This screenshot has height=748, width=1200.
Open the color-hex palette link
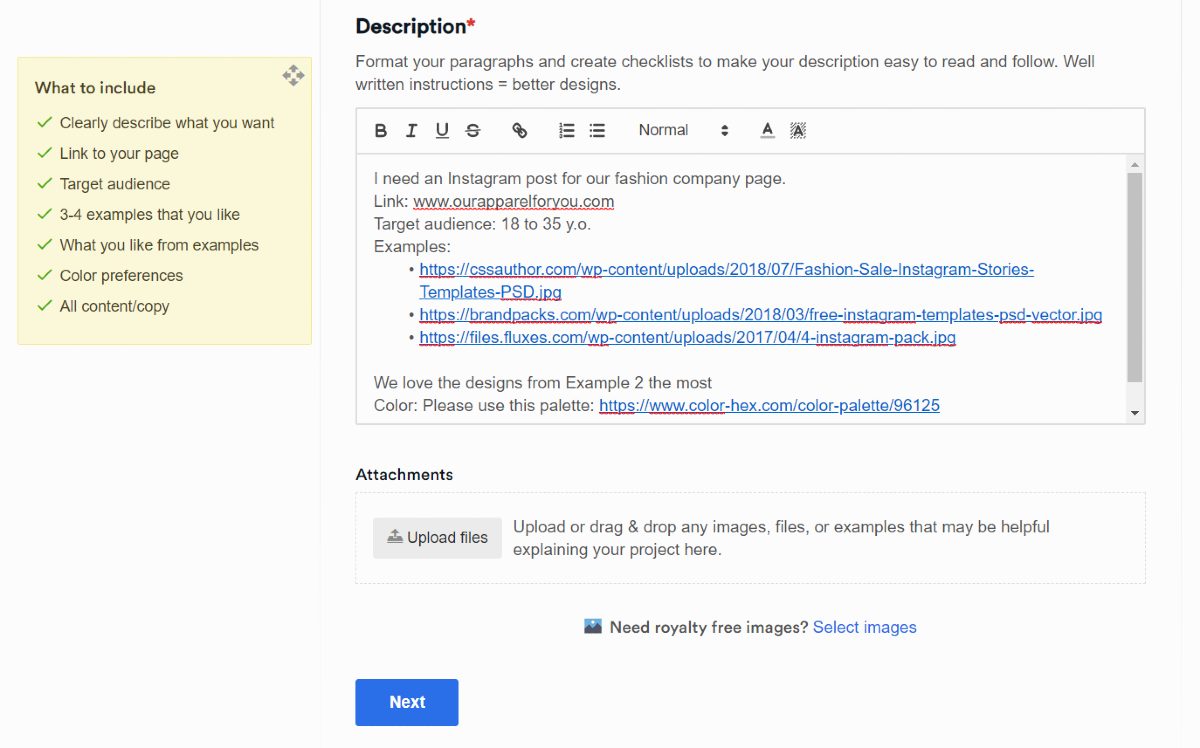[x=769, y=405]
